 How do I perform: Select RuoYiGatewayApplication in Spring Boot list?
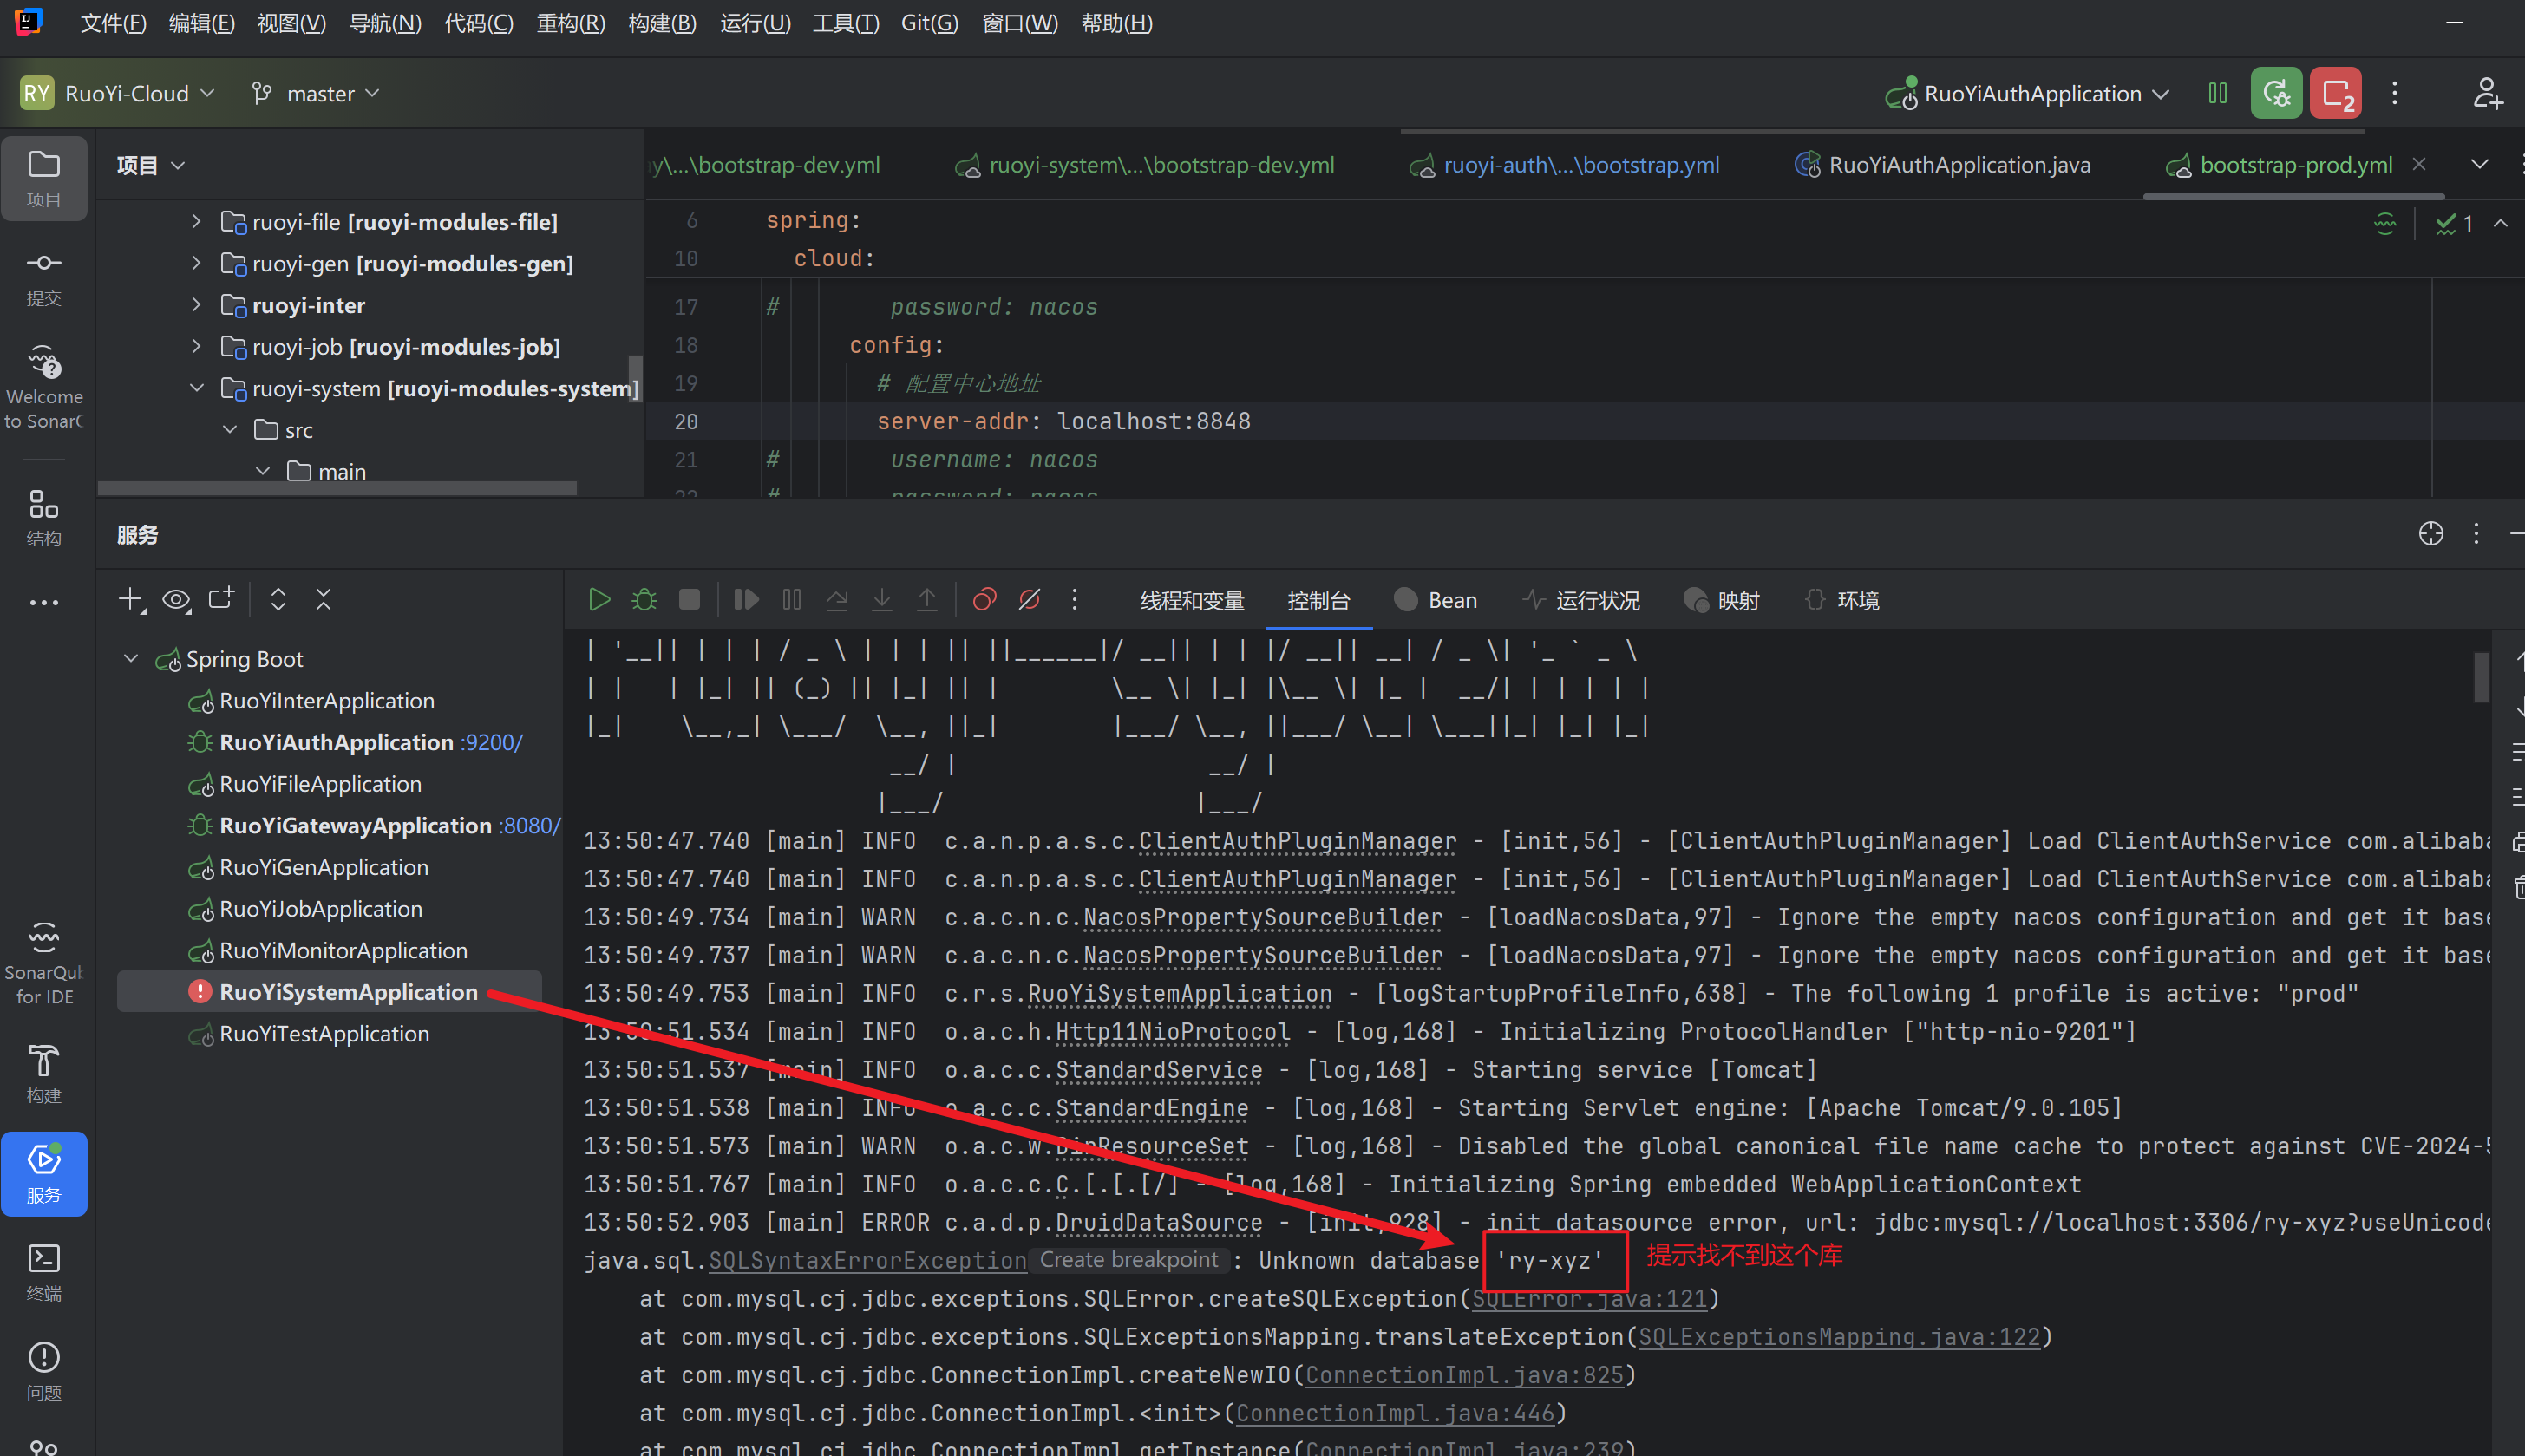[x=355, y=826]
